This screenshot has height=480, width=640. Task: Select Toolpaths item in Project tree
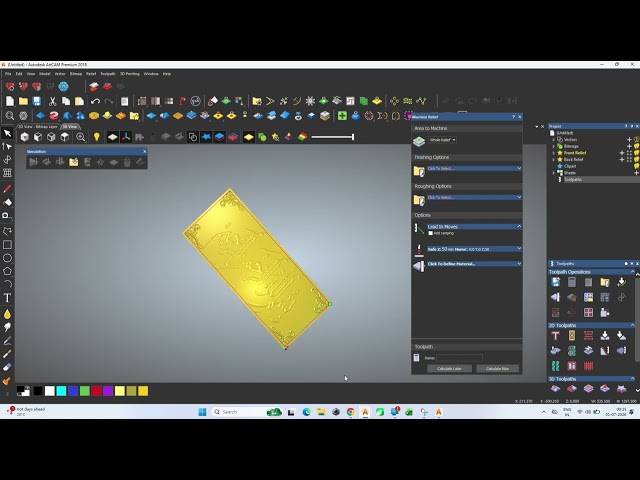(573, 179)
